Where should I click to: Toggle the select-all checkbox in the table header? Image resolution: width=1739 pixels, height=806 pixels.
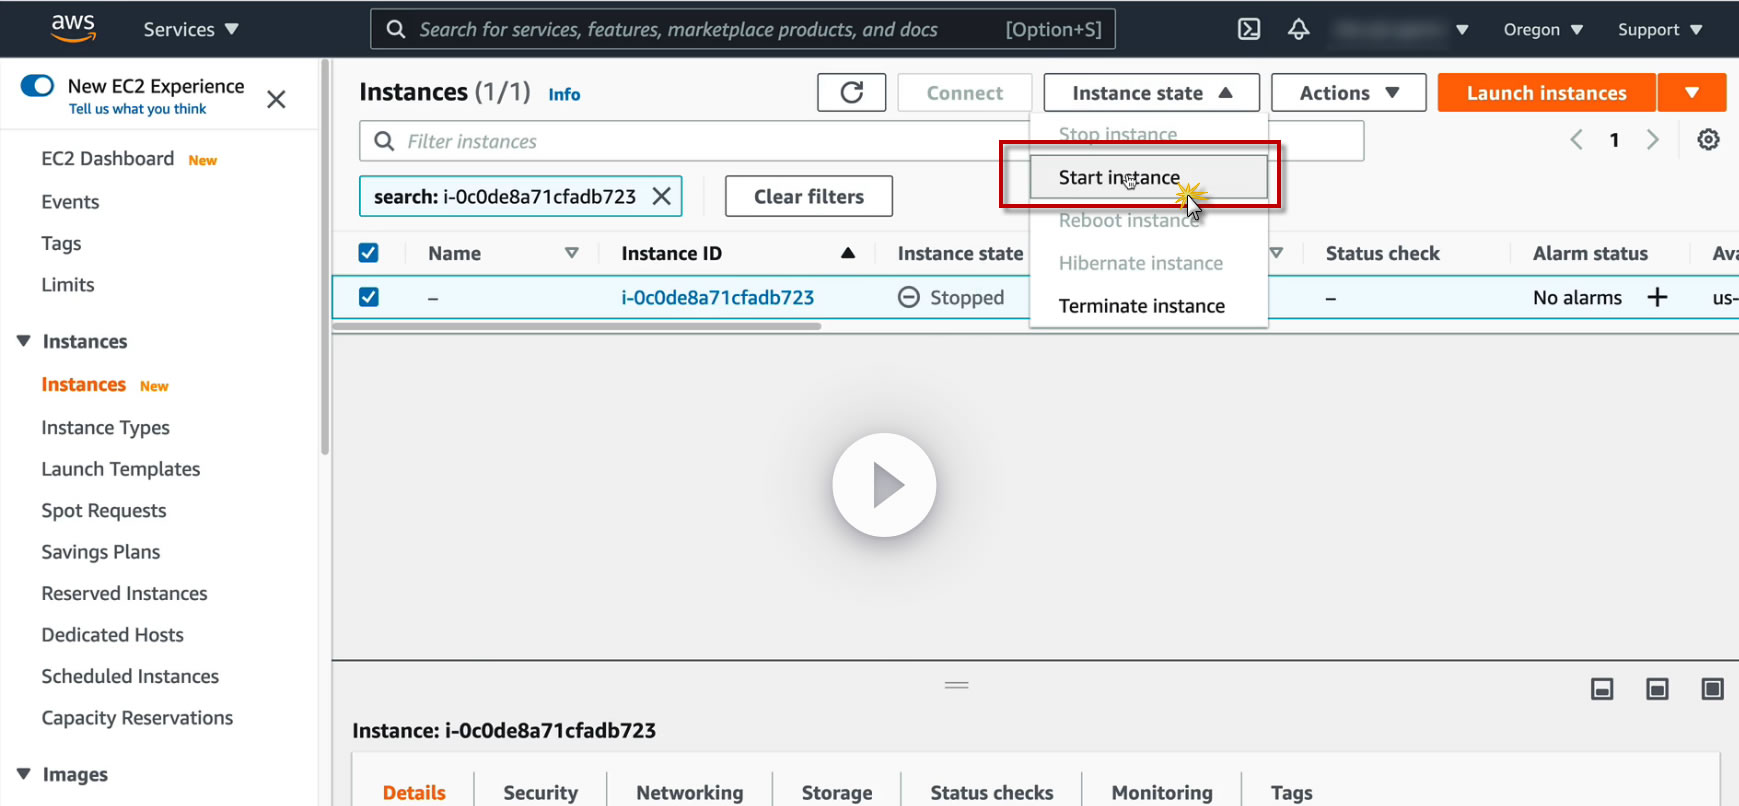point(368,253)
